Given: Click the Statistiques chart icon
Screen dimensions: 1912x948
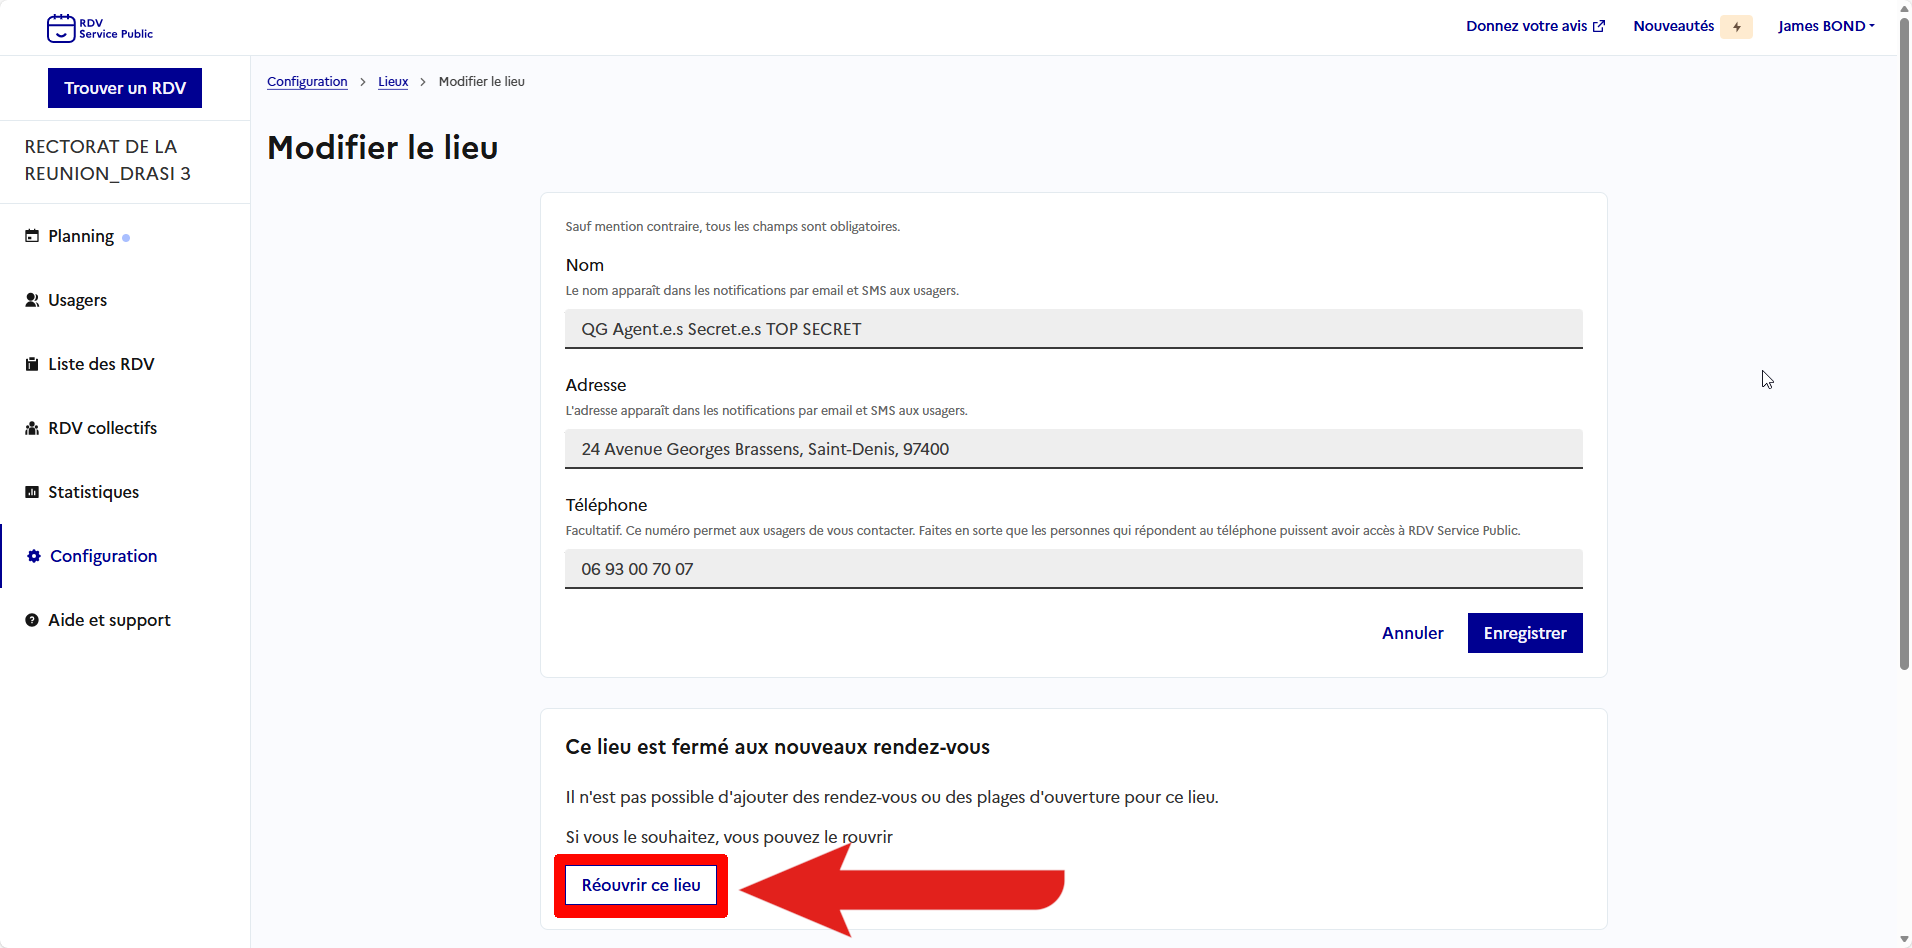Looking at the screenshot, I should pos(32,492).
